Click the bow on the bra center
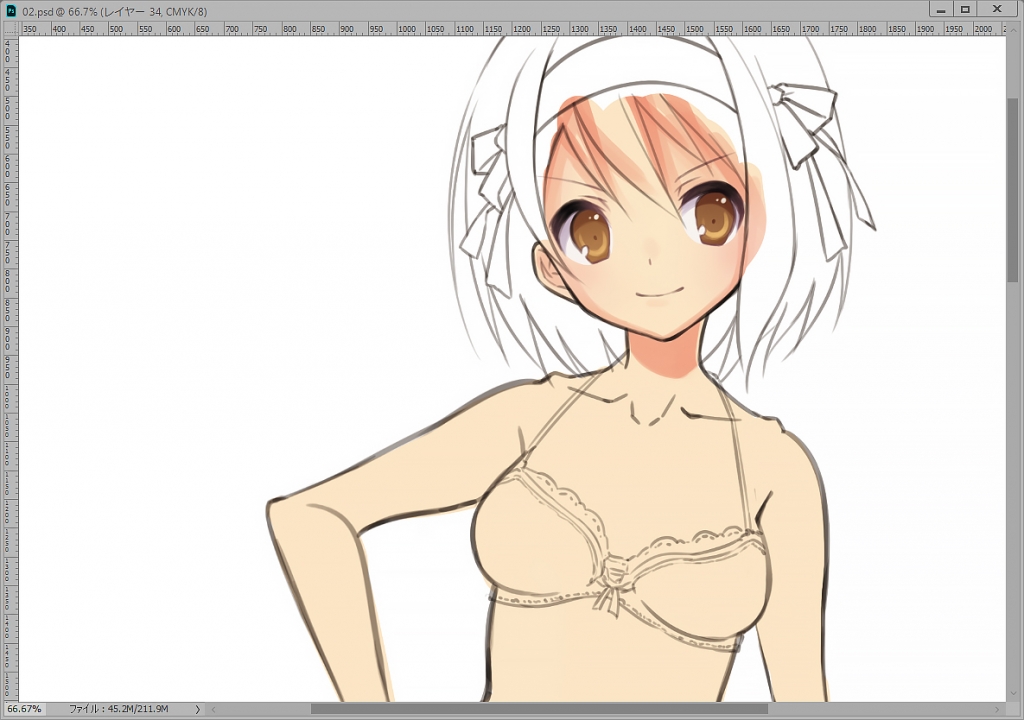 610,588
